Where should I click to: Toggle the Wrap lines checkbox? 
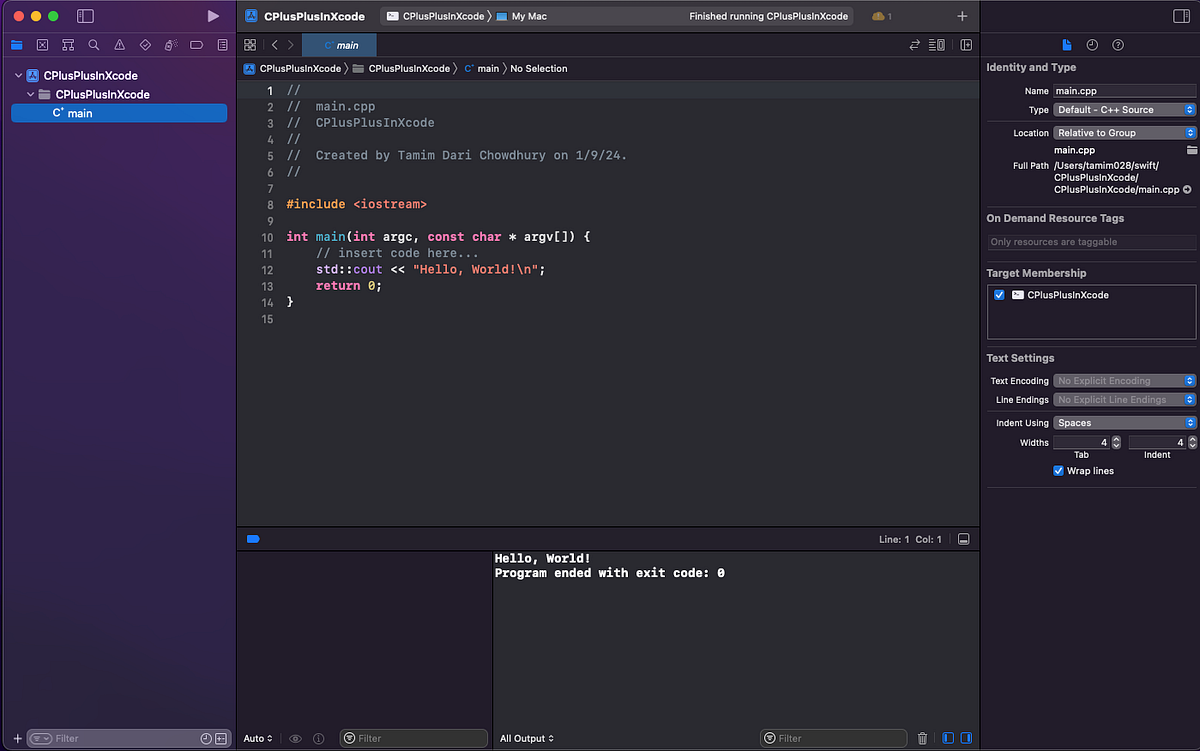1058,470
